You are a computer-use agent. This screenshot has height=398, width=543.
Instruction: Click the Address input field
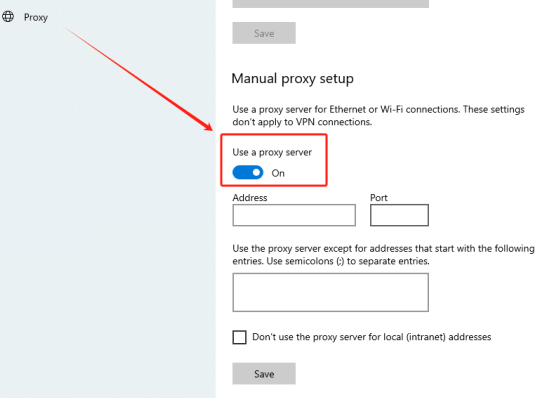294,215
